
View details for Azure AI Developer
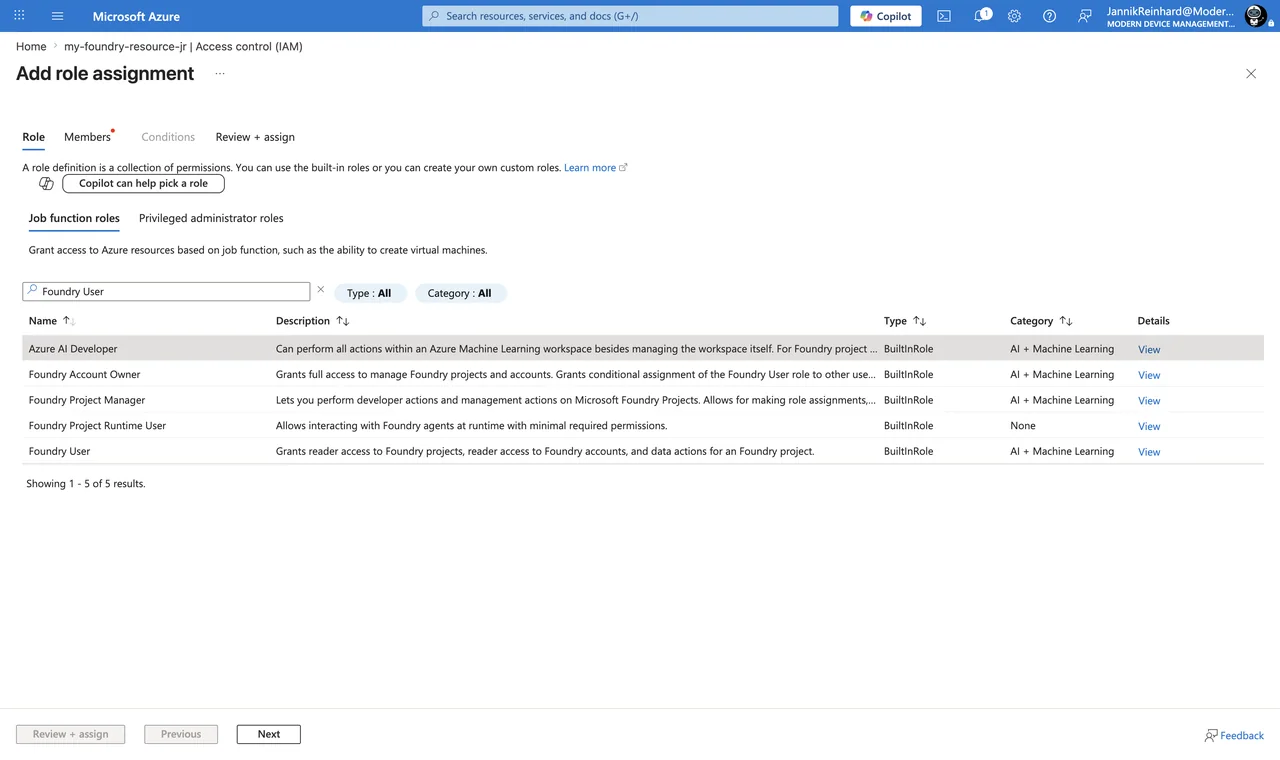coord(1149,350)
